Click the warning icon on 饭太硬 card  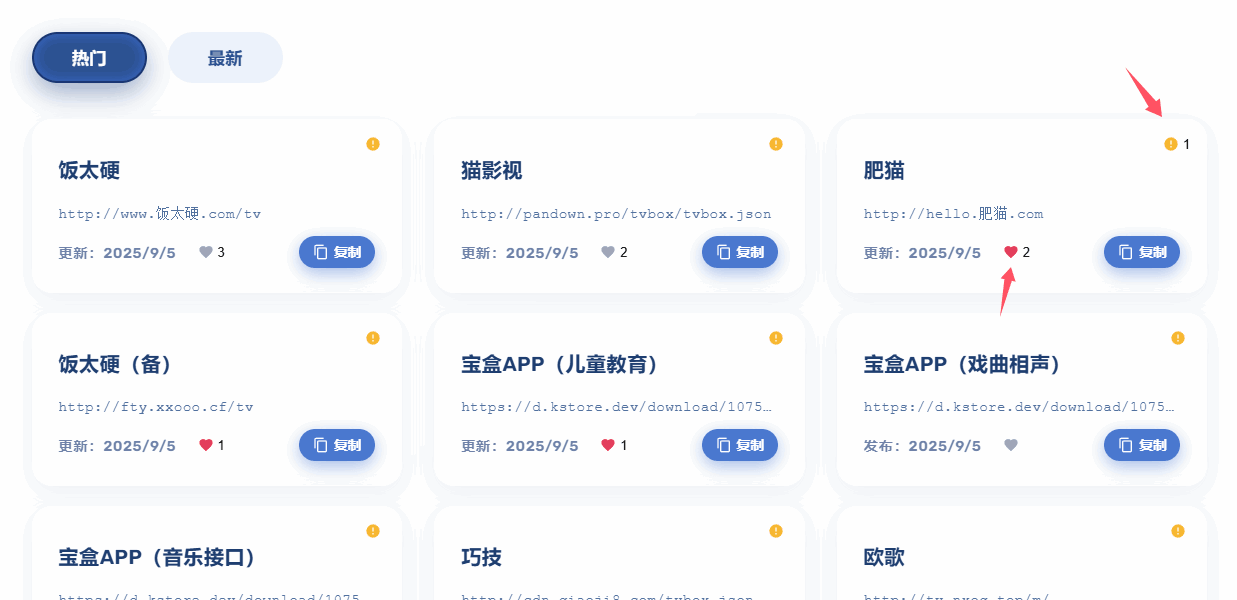373,144
